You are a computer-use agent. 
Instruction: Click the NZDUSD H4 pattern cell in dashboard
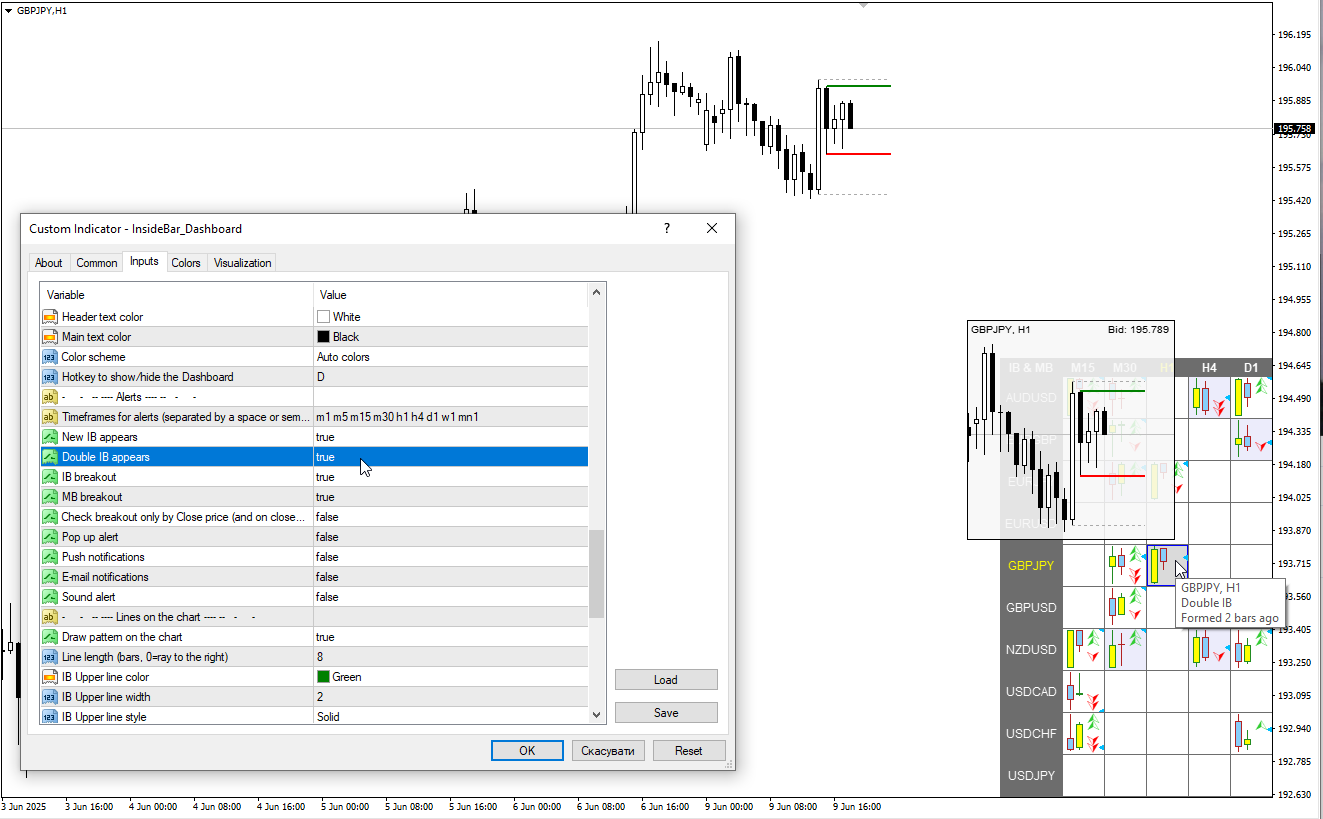tap(1209, 649)
